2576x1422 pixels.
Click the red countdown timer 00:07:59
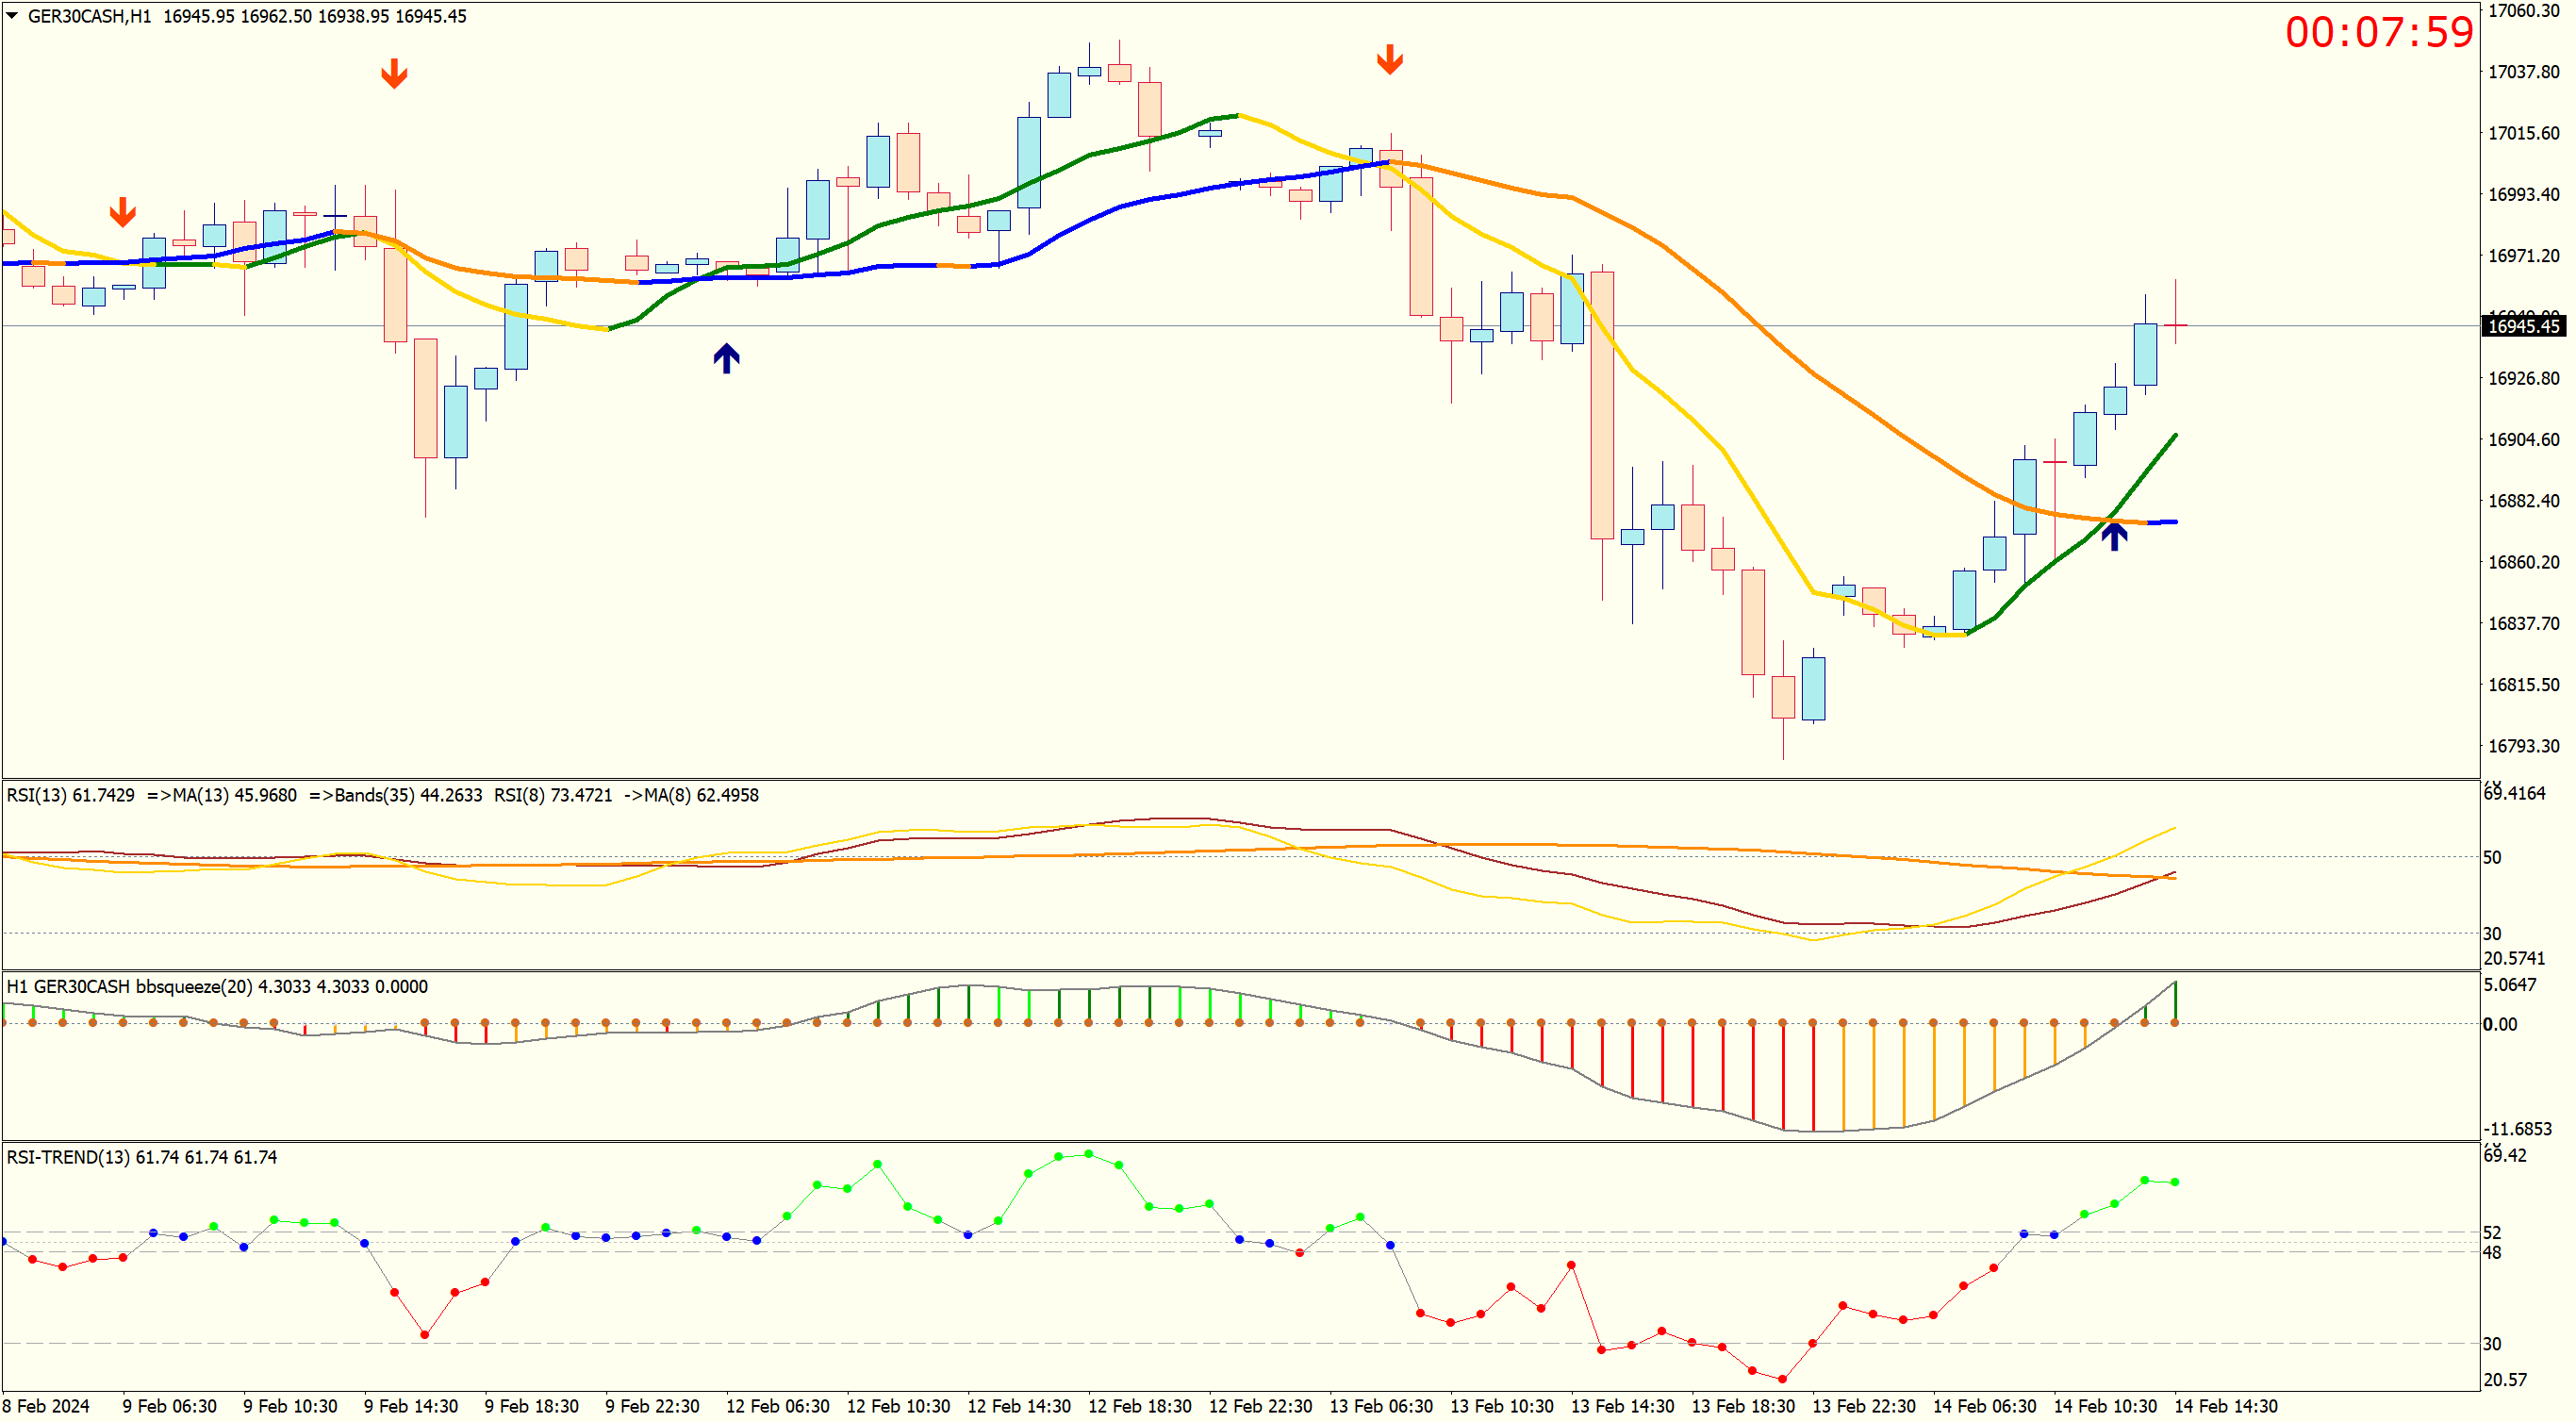[2378, 32]
